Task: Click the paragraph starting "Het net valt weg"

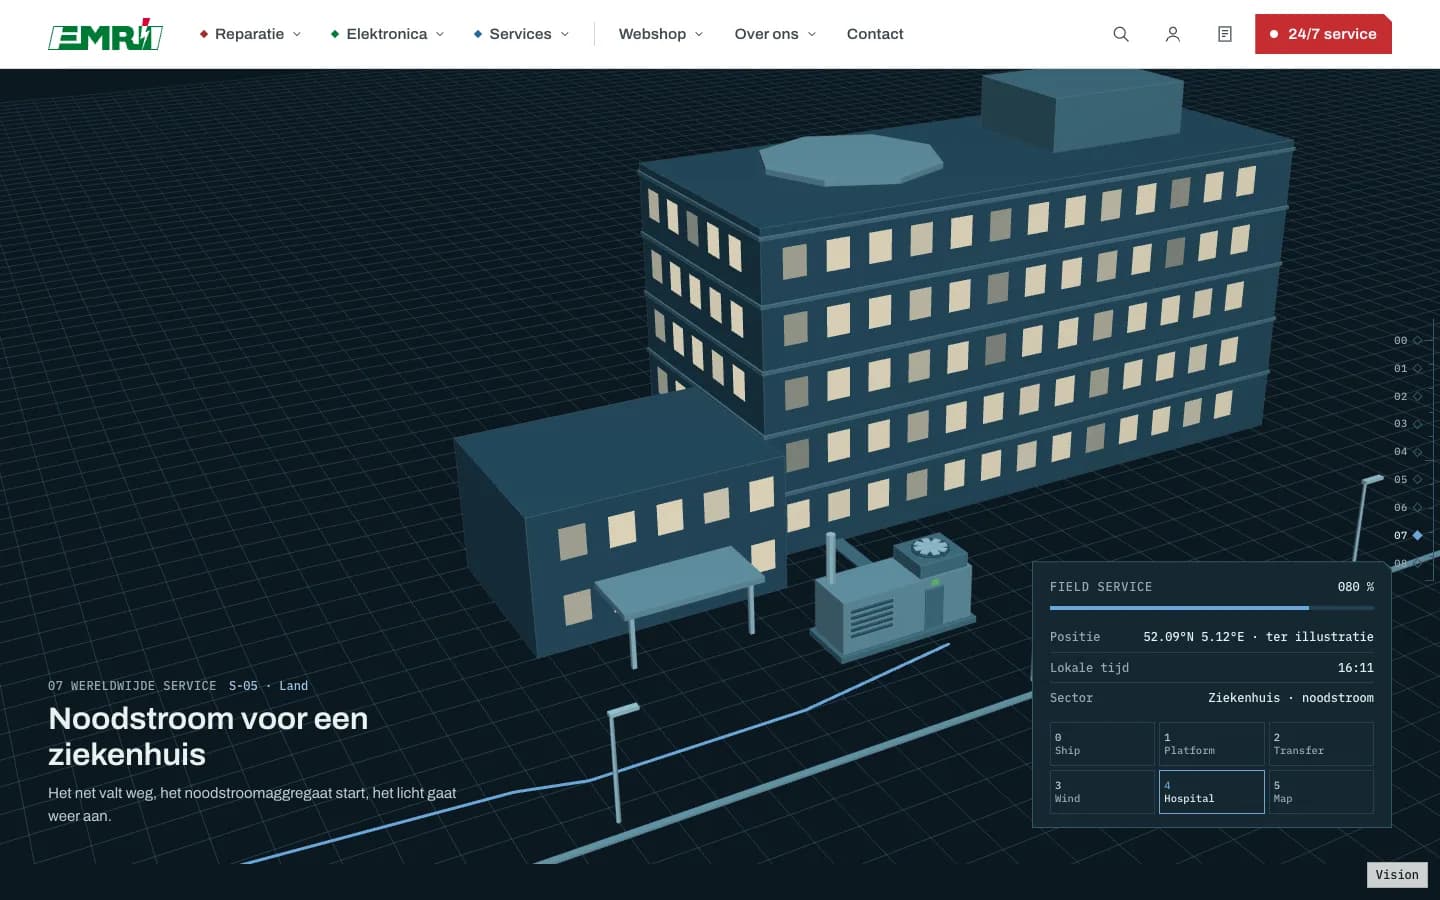Action: coord(252,804)
